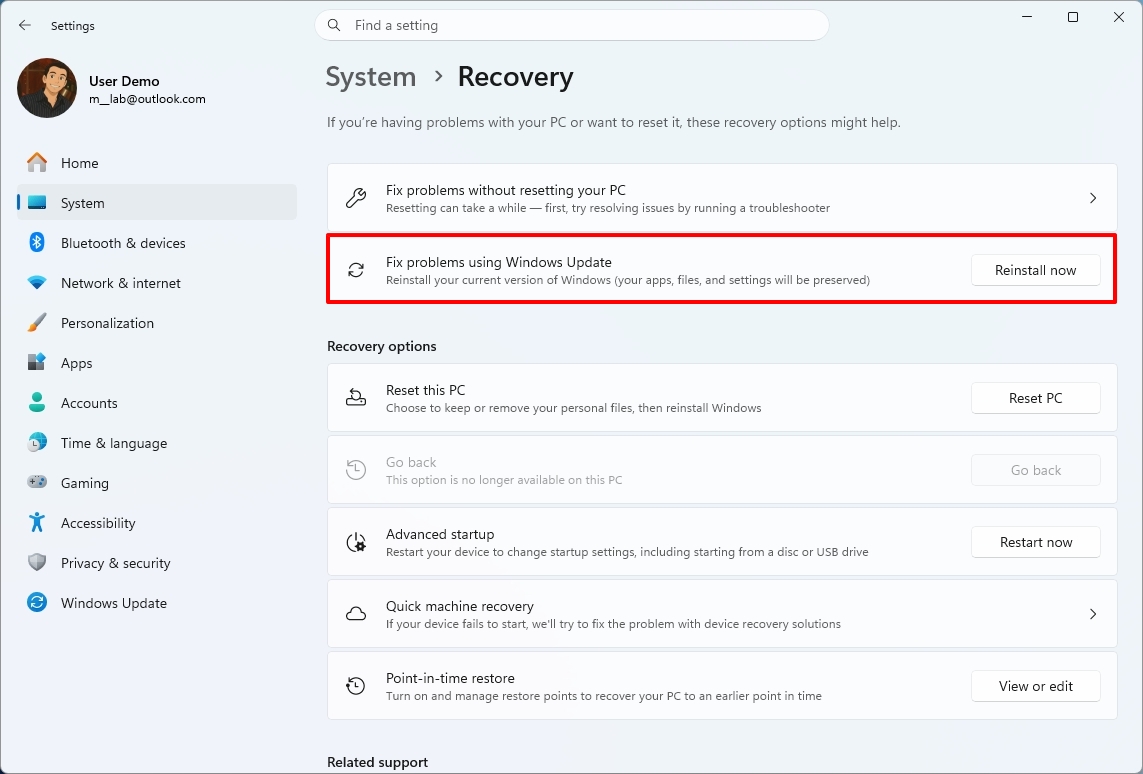This screenshot has width=1143, height=774.
Task: Click the Advanced startup gear icon
Action: pyautogui.click(x=356, y=542)
